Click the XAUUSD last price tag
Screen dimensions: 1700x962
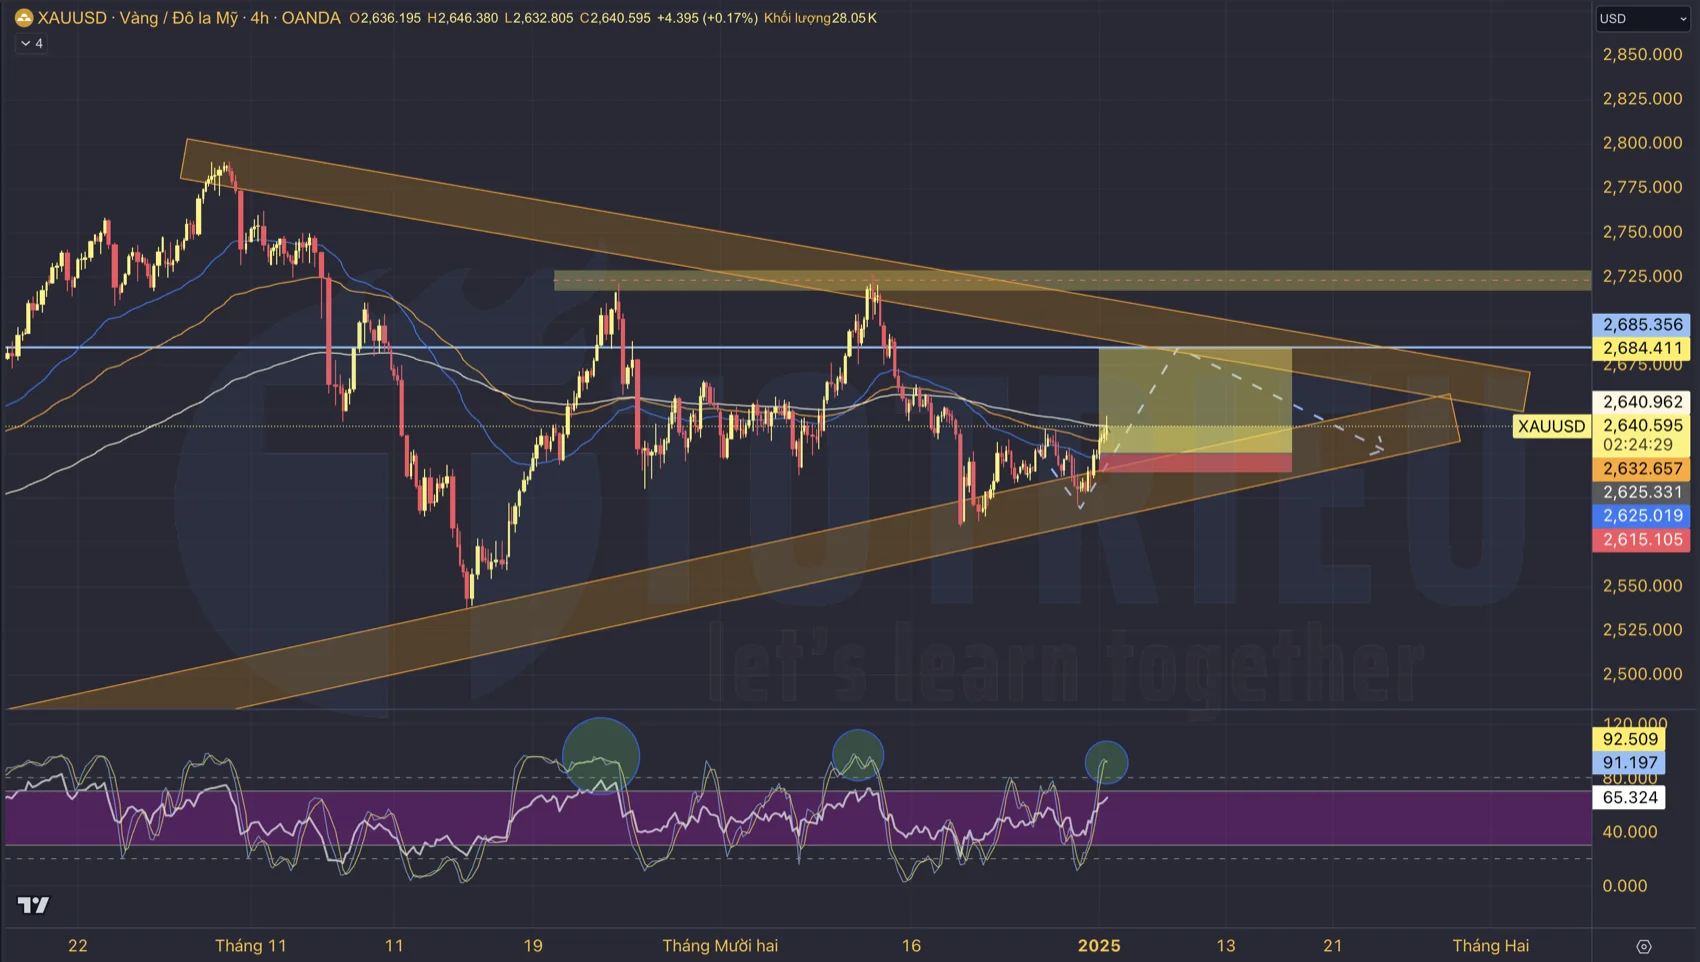point(1551,426)
